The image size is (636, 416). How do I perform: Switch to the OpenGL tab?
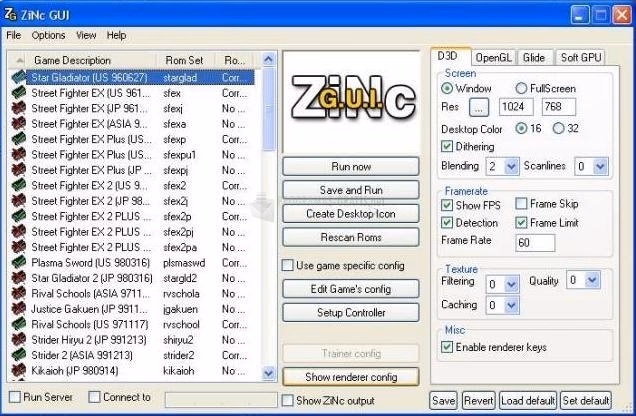pyautogui.click(x=494, y=58)
